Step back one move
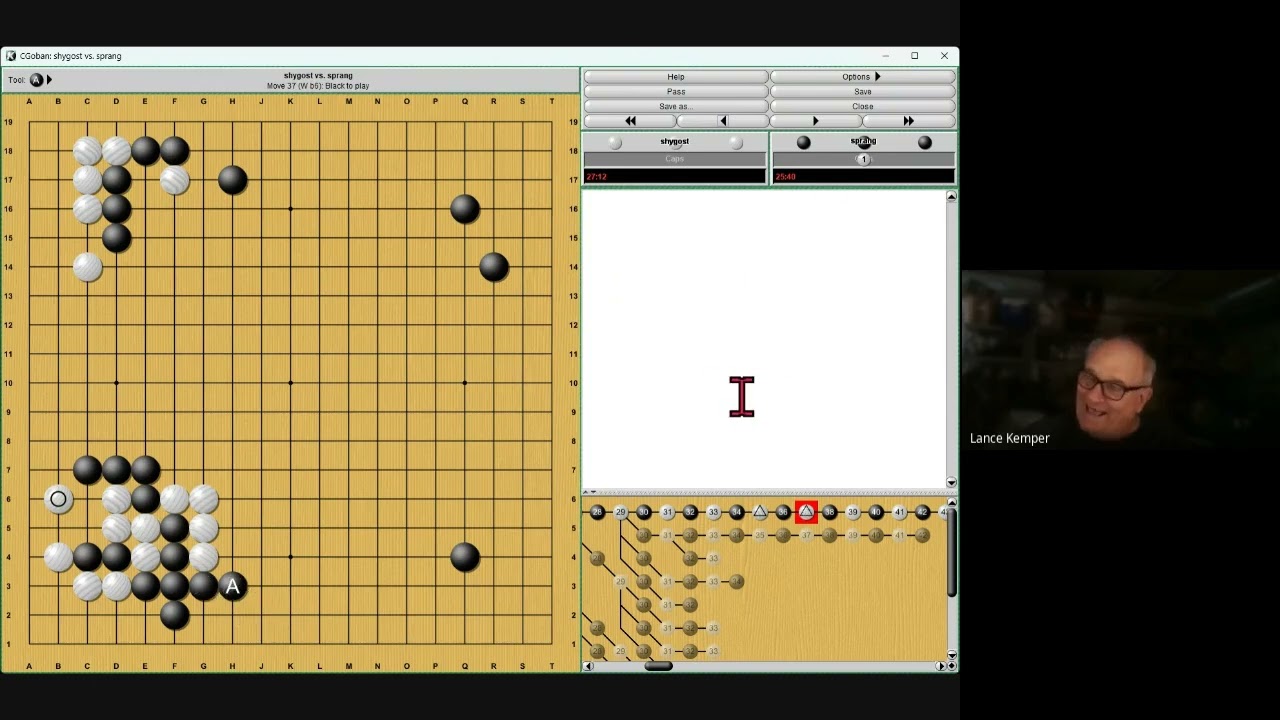 [x=723, y=121]
